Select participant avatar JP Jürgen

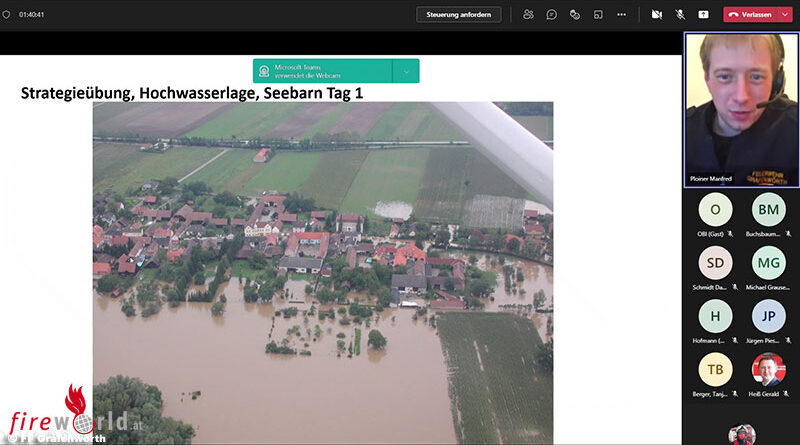pyautogui.click(x=768, y=316)
